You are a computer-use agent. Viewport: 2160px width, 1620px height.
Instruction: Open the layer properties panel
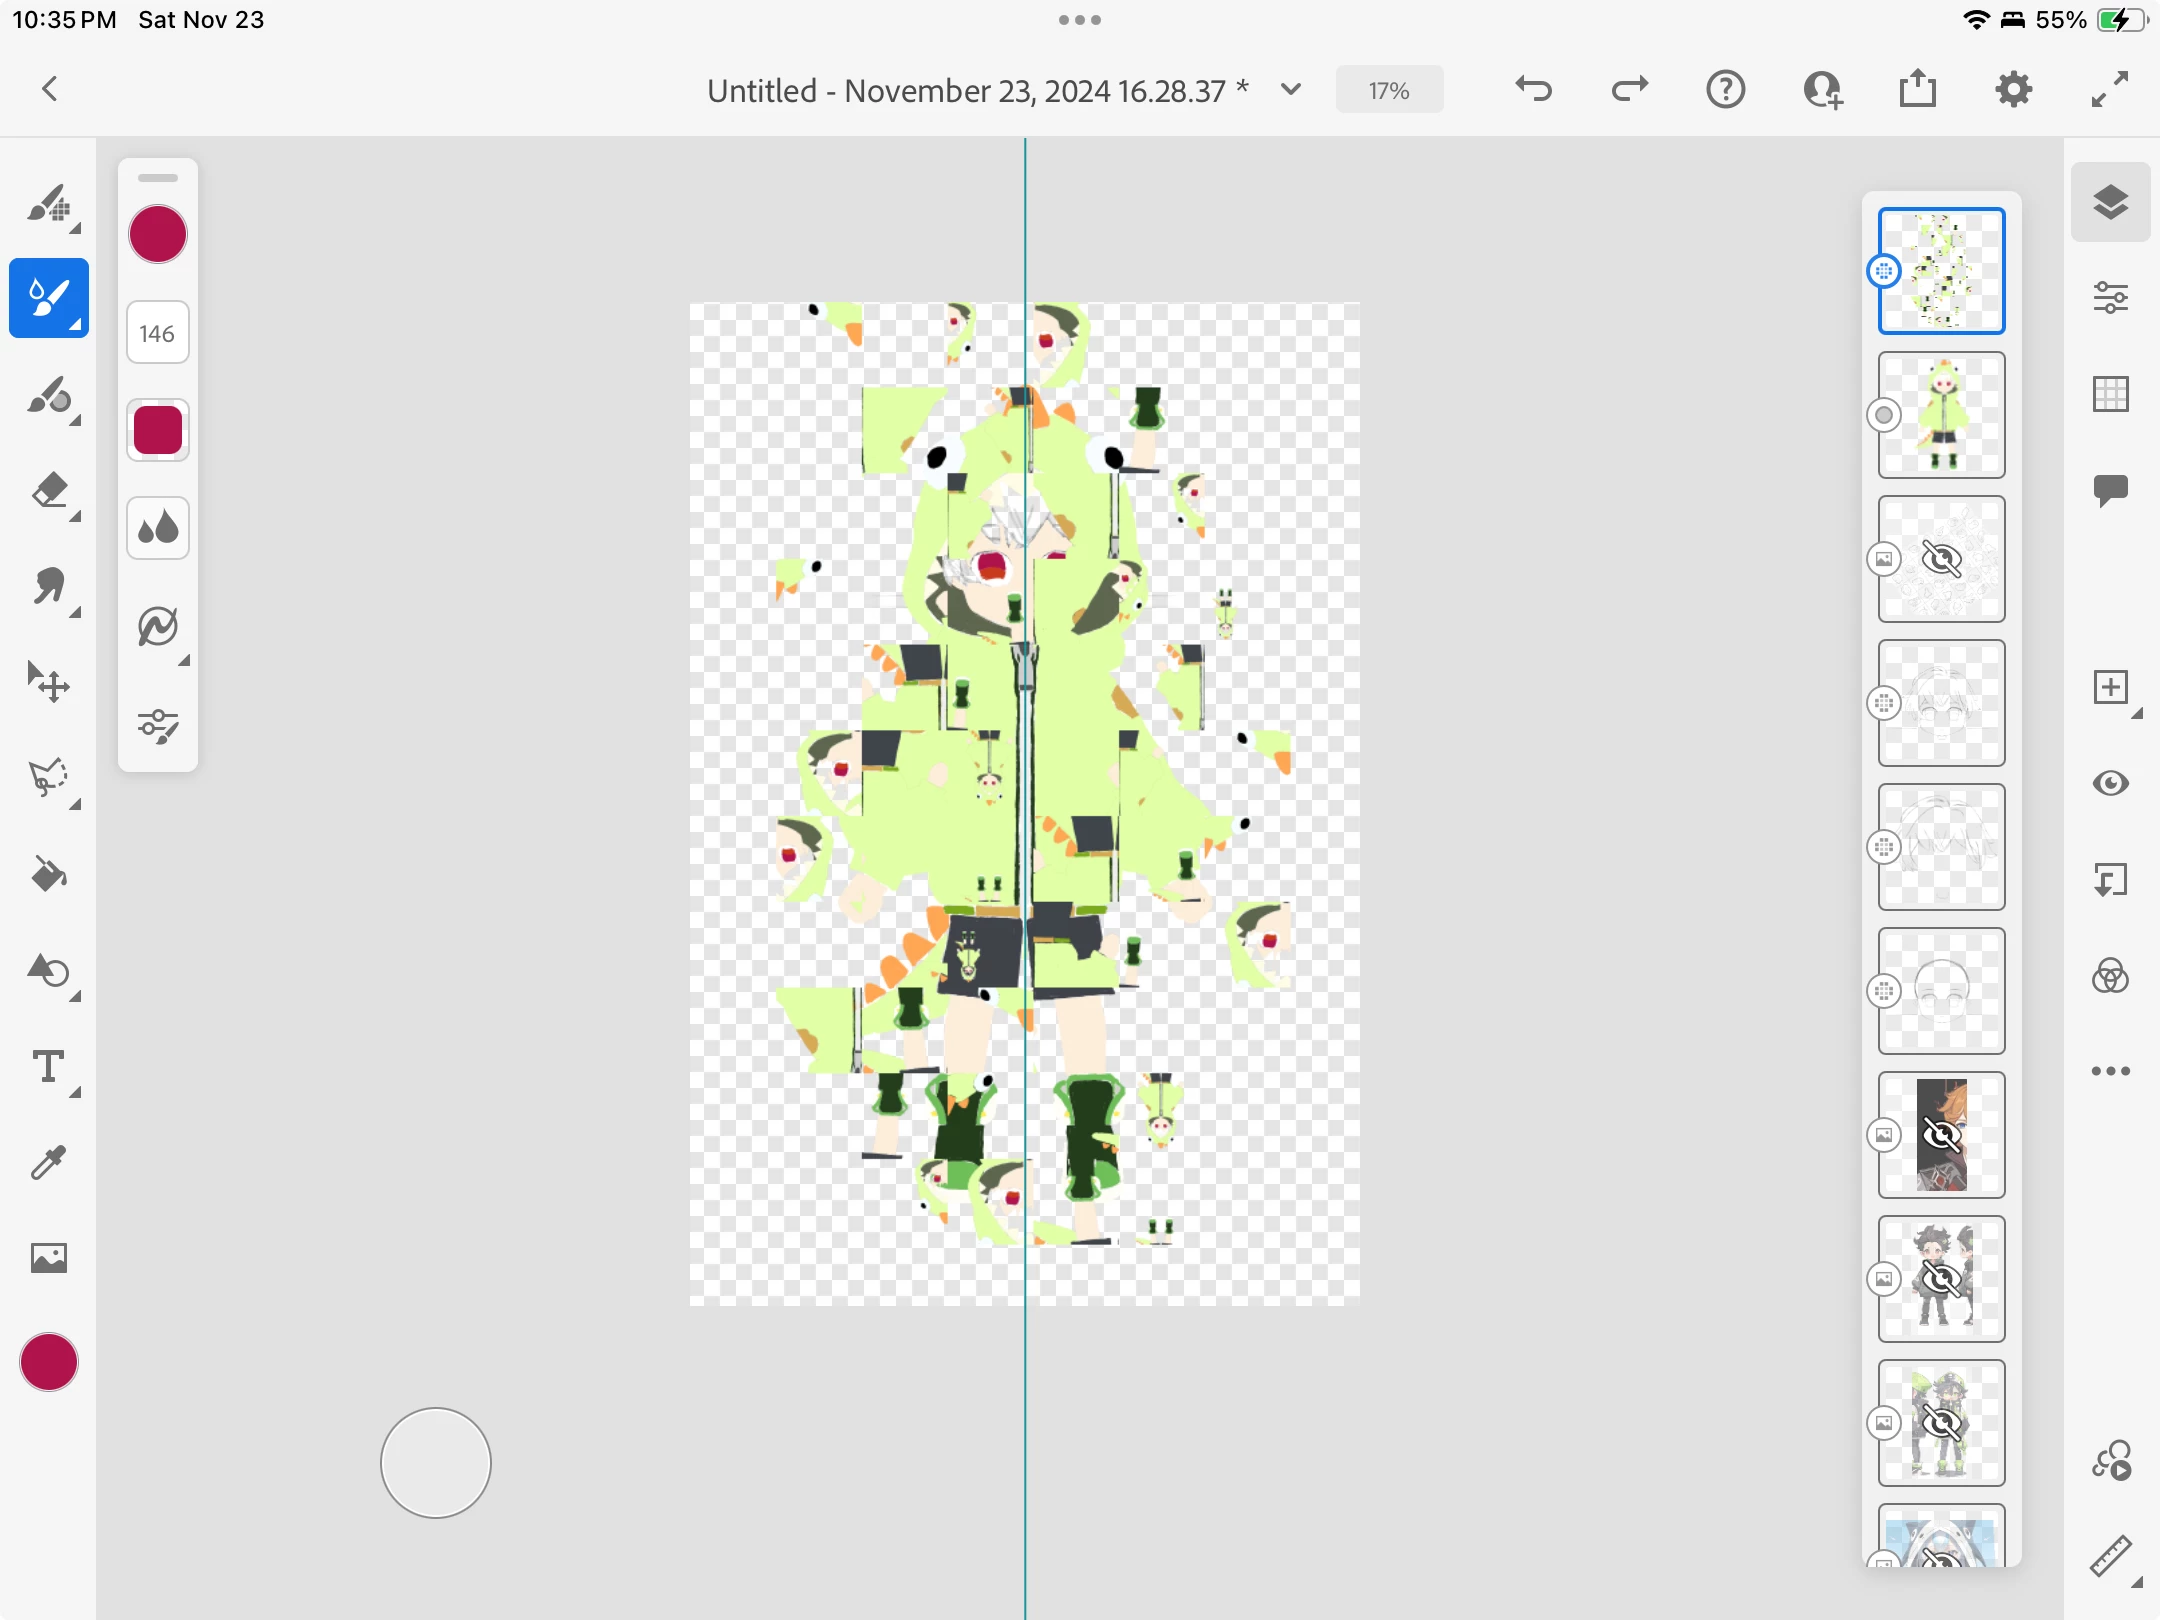click(2110, 297)
